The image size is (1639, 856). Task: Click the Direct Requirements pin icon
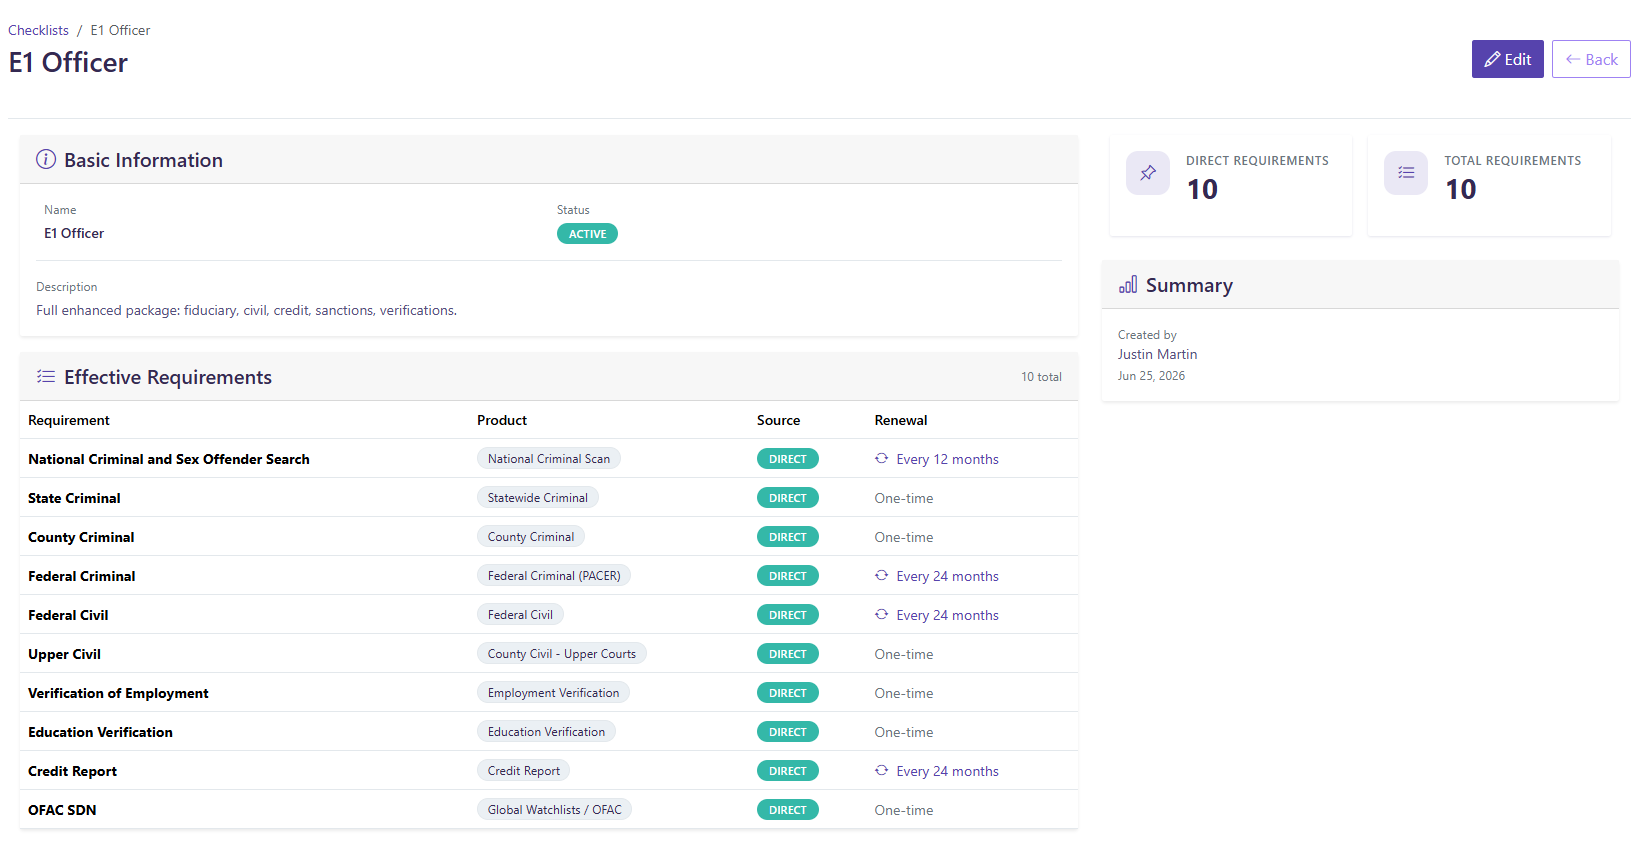coord(1148,173)
